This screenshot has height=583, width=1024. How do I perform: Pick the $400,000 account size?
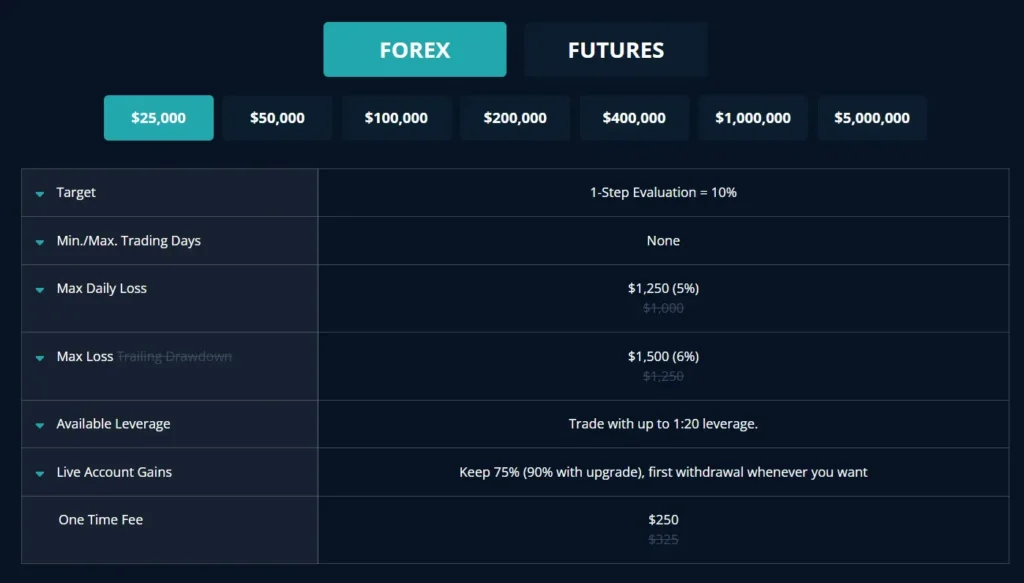coord(634,118)
